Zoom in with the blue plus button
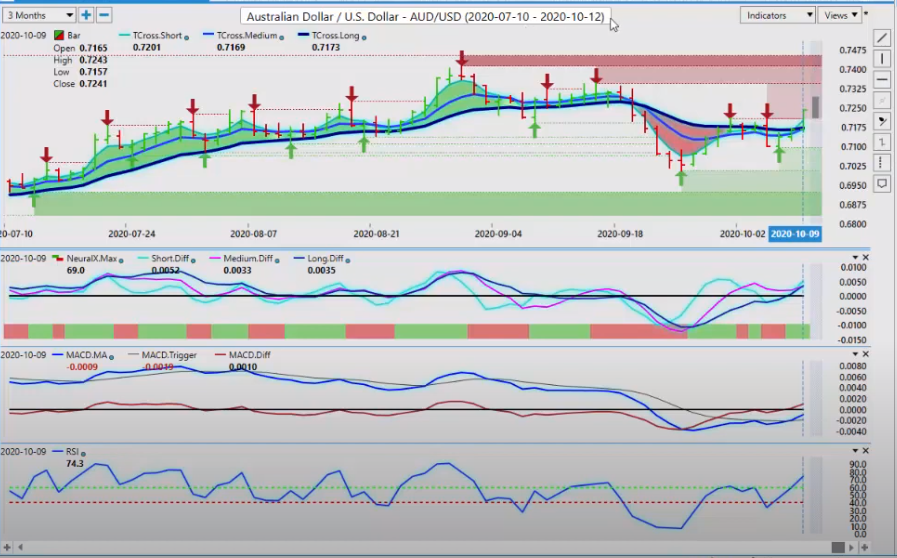 pos(86,15)
